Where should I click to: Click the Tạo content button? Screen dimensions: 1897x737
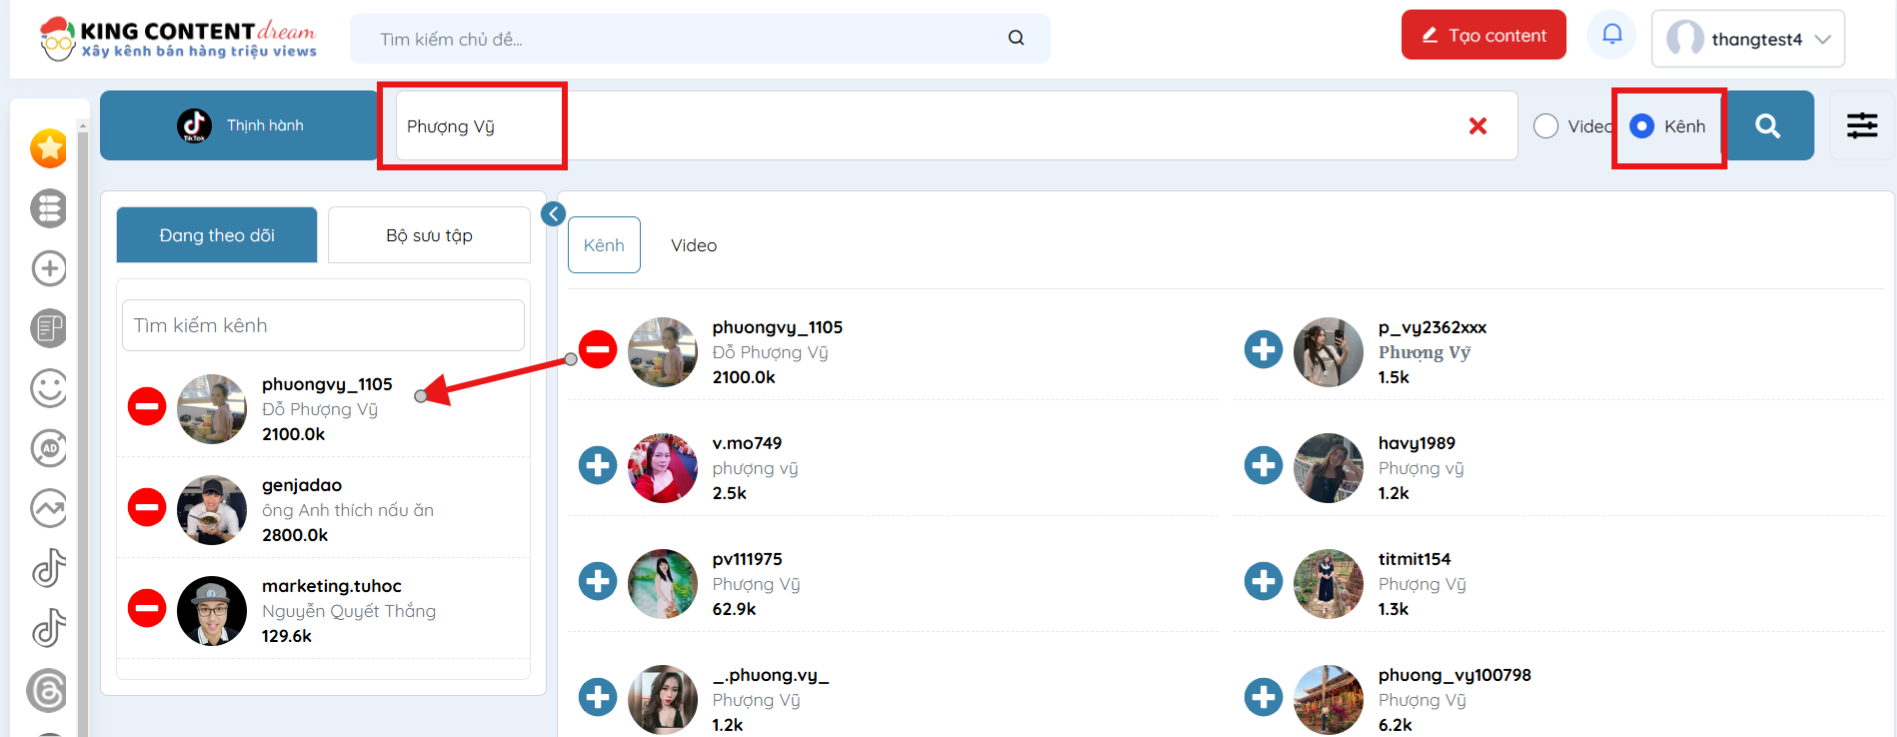click(1483, 36)
